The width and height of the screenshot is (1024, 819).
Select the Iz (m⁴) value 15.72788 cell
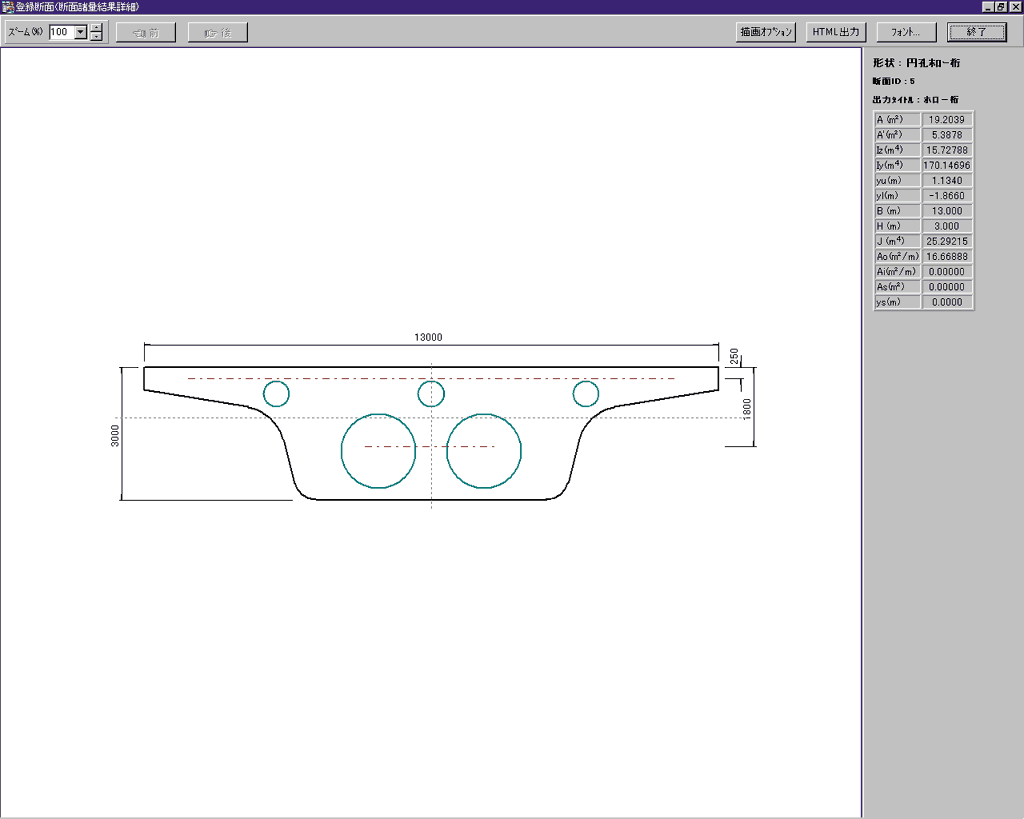click(946, 150)
